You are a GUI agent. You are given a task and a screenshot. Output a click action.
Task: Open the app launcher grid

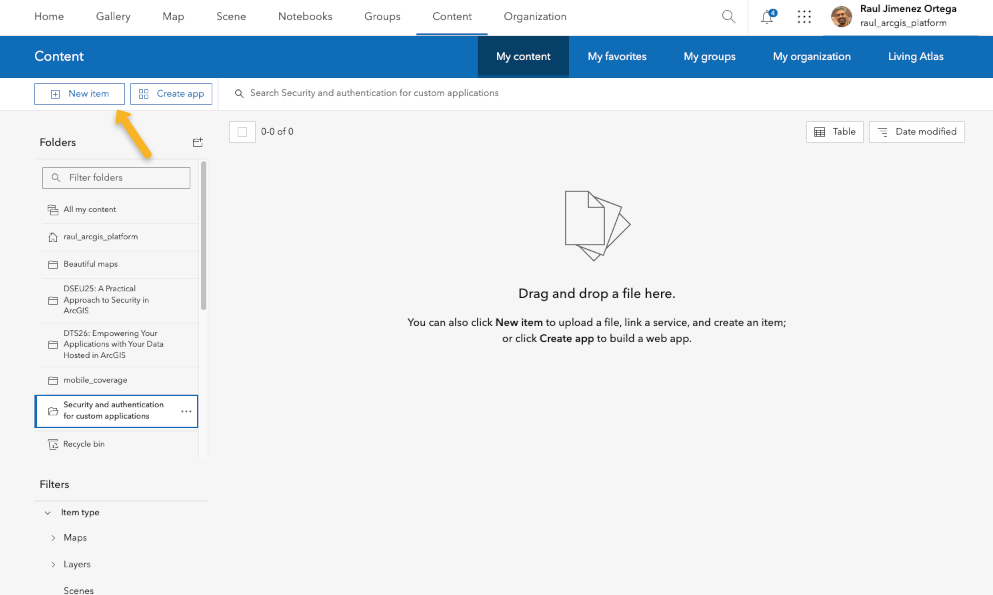point(804,16)
